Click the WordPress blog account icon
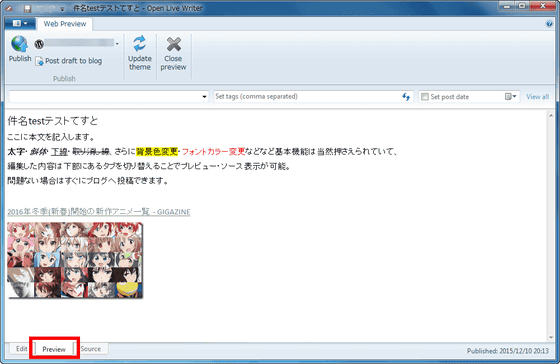Viewport: 560px width, 364px height. pos(39,44)
